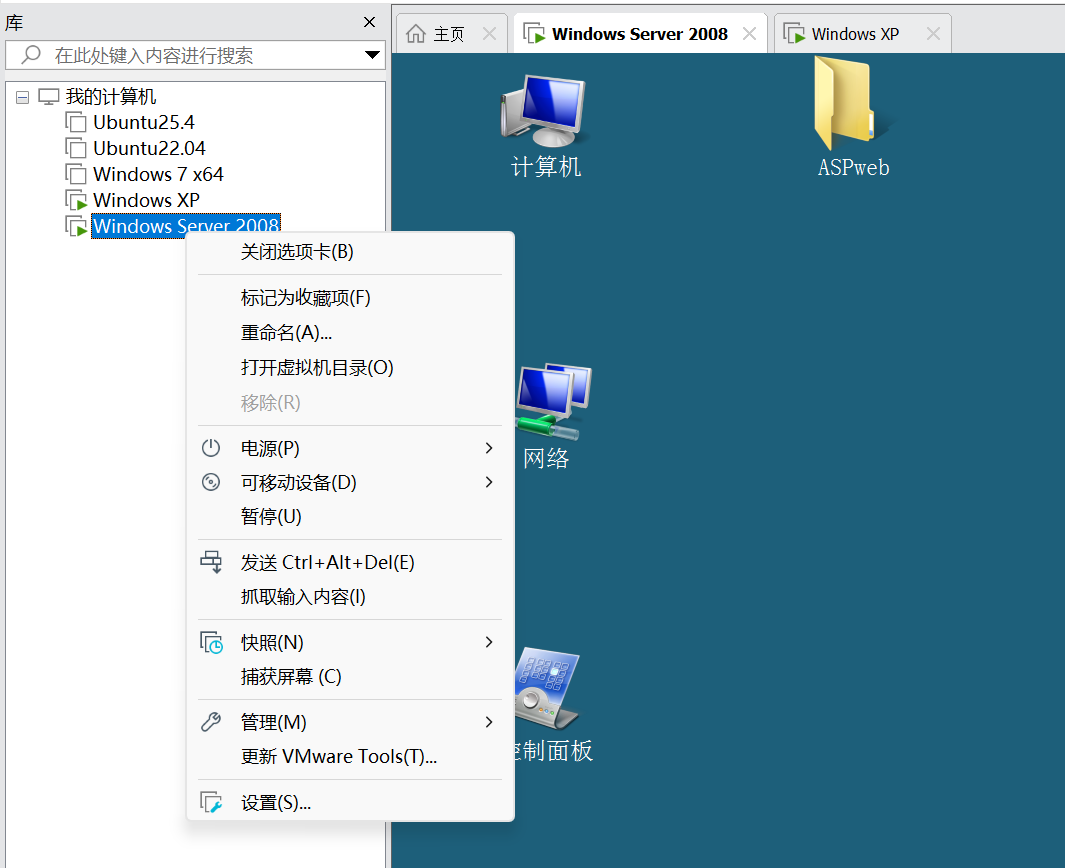Expand the 快照(N) submenu arrow
The width and height of the screenshot is (1065, 868).
tap(488, 643)
